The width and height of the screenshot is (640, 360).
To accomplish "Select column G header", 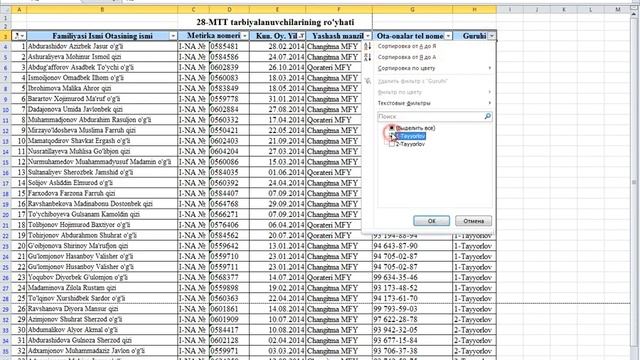I will [x=412, y=9].
